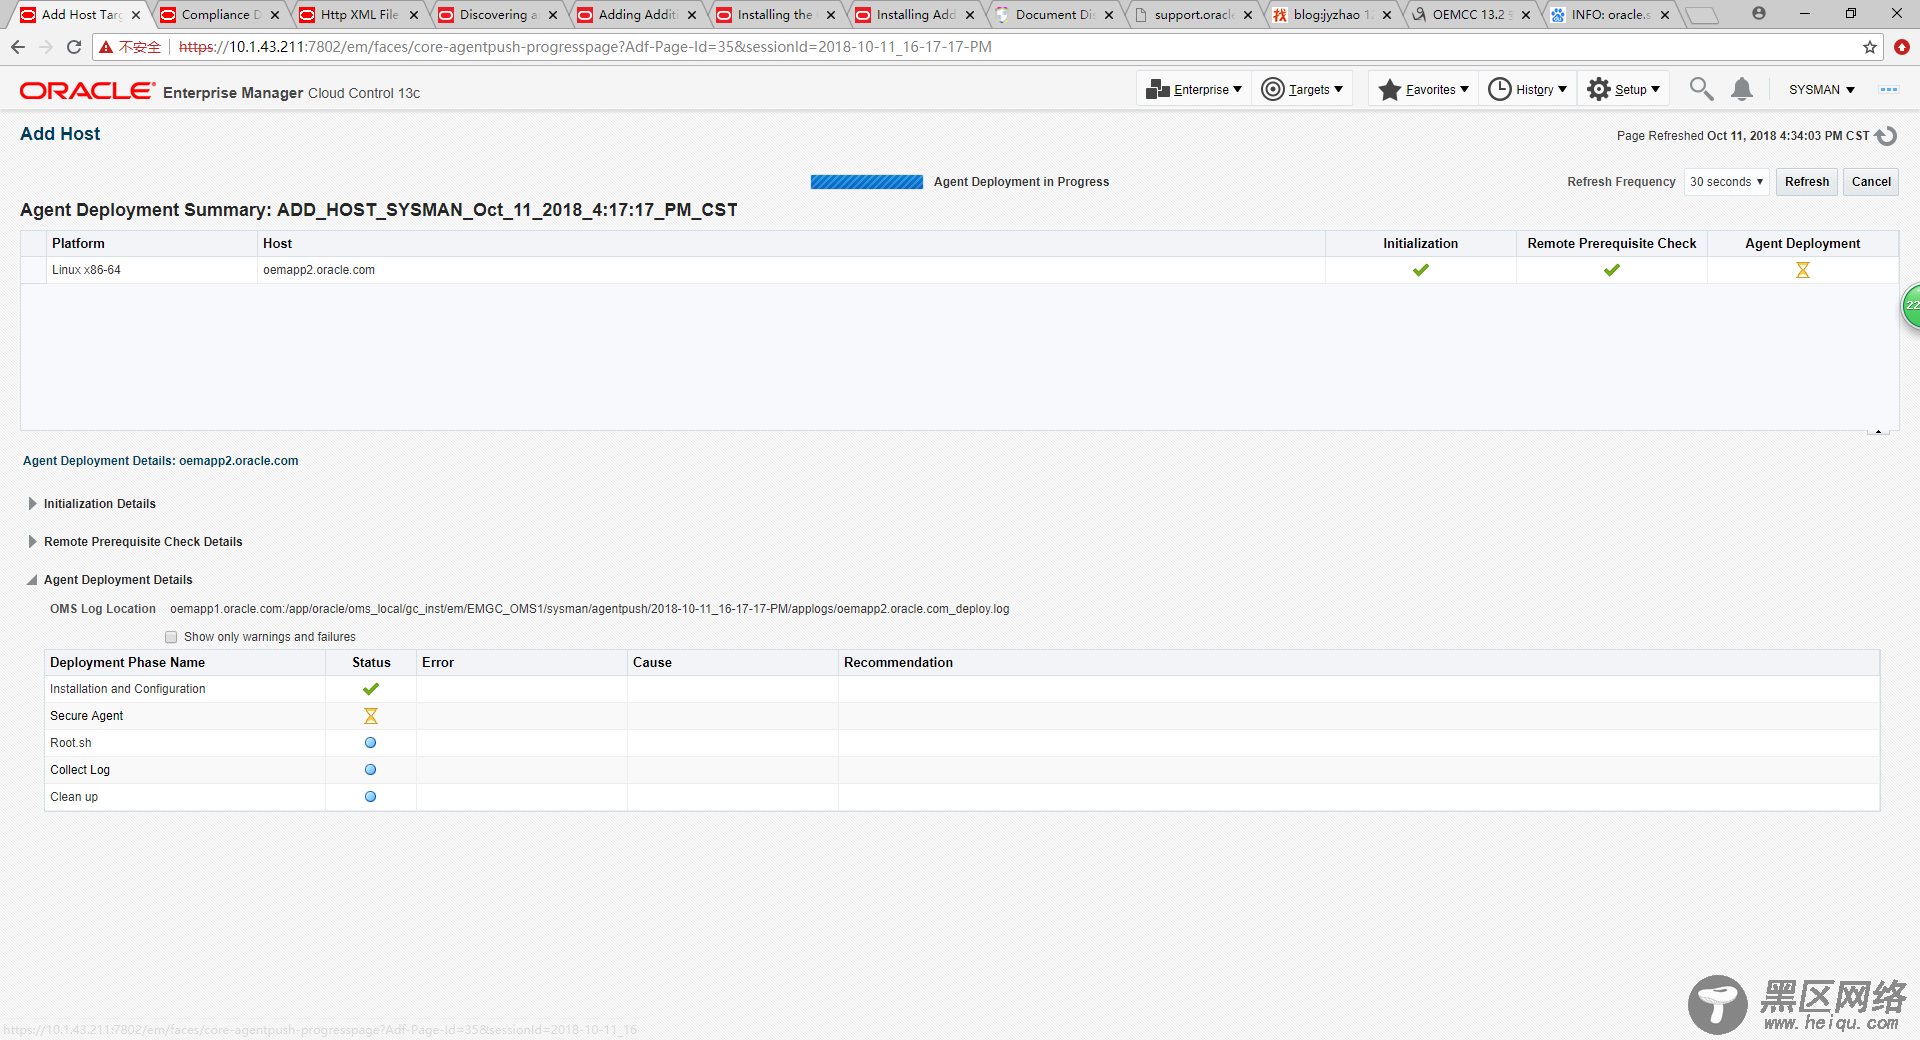Switch to the Adding Additional browser tab

click(637, 15)
